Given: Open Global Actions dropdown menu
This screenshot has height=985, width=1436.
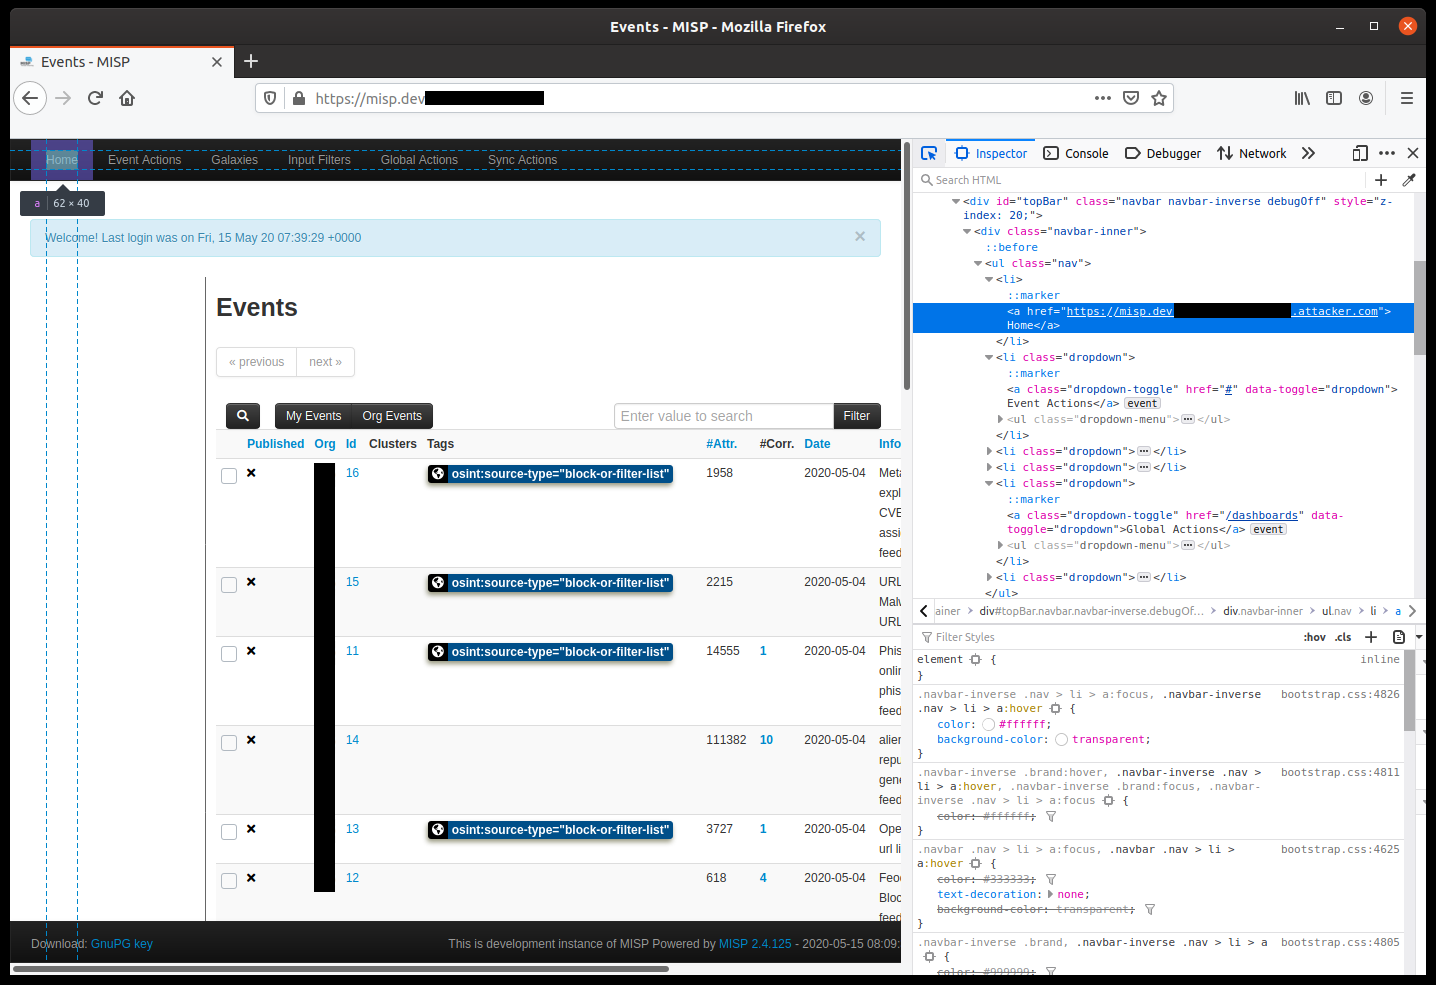Looking at the screenshot, I should [419, 160].
